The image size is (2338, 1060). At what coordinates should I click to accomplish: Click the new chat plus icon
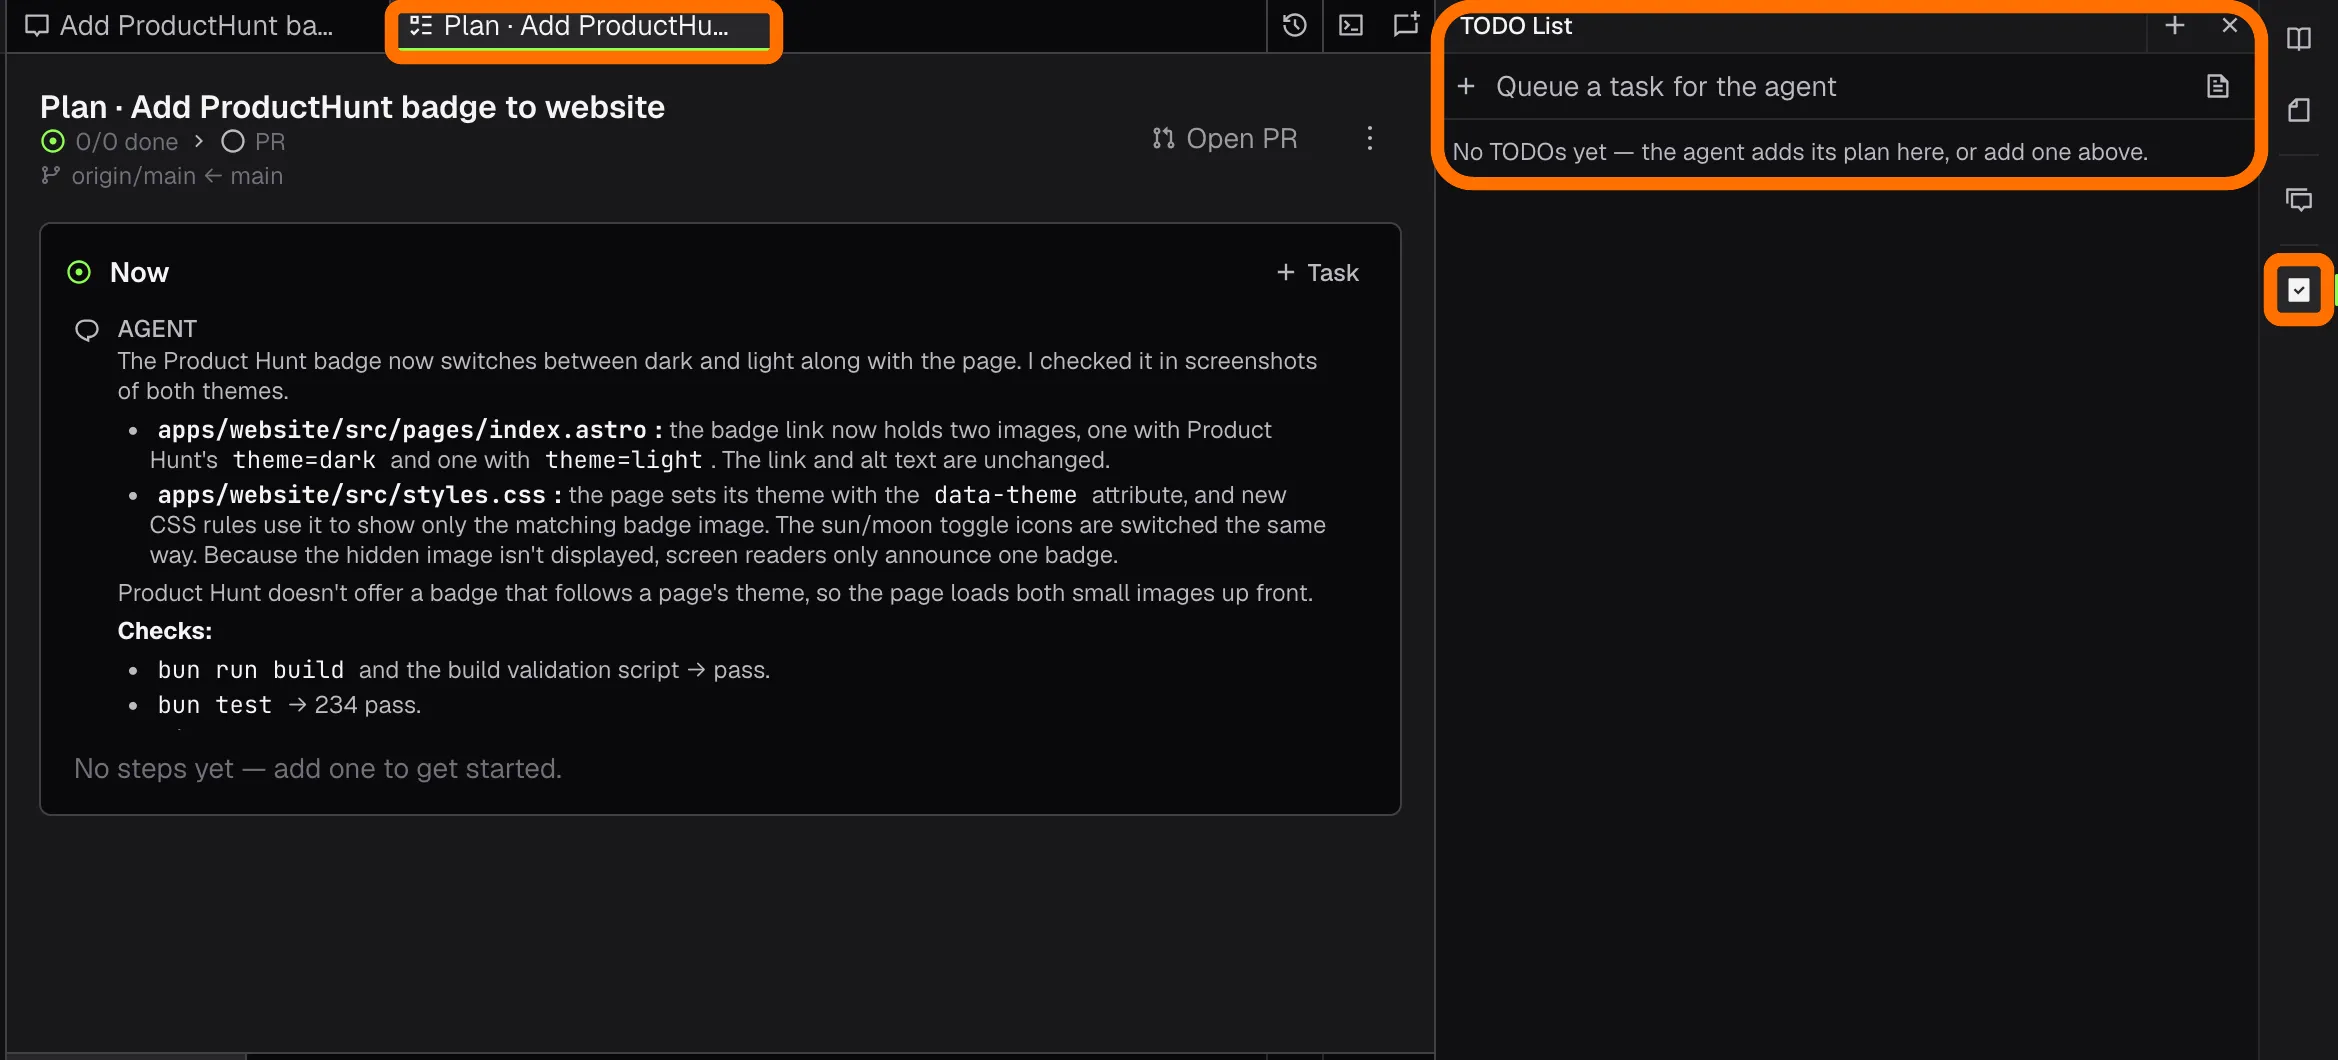click(1406, 25)
